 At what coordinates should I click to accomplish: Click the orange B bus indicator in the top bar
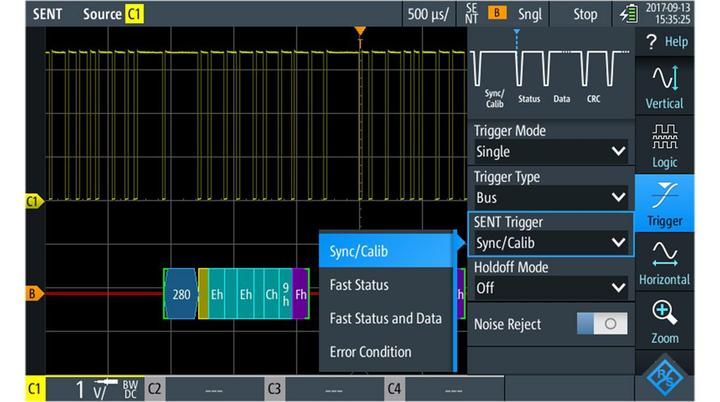click(496, 13)
